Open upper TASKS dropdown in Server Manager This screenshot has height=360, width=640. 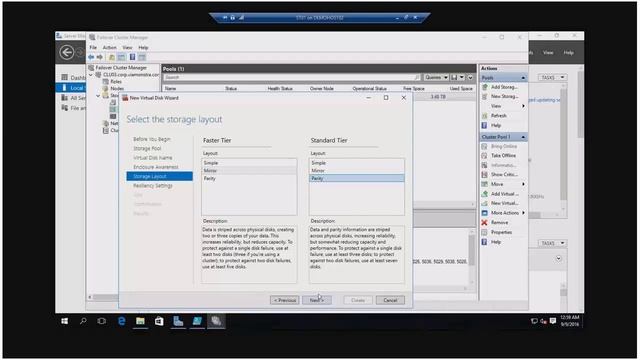[x=552, y=78]
